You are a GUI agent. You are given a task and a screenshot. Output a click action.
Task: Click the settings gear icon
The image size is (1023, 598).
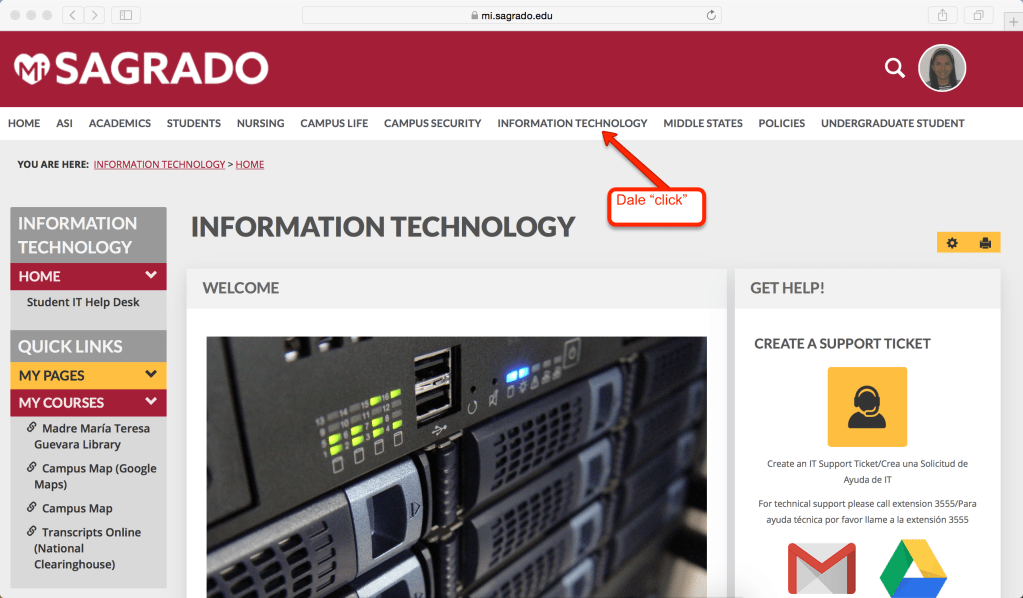click(x=952, y=243)
